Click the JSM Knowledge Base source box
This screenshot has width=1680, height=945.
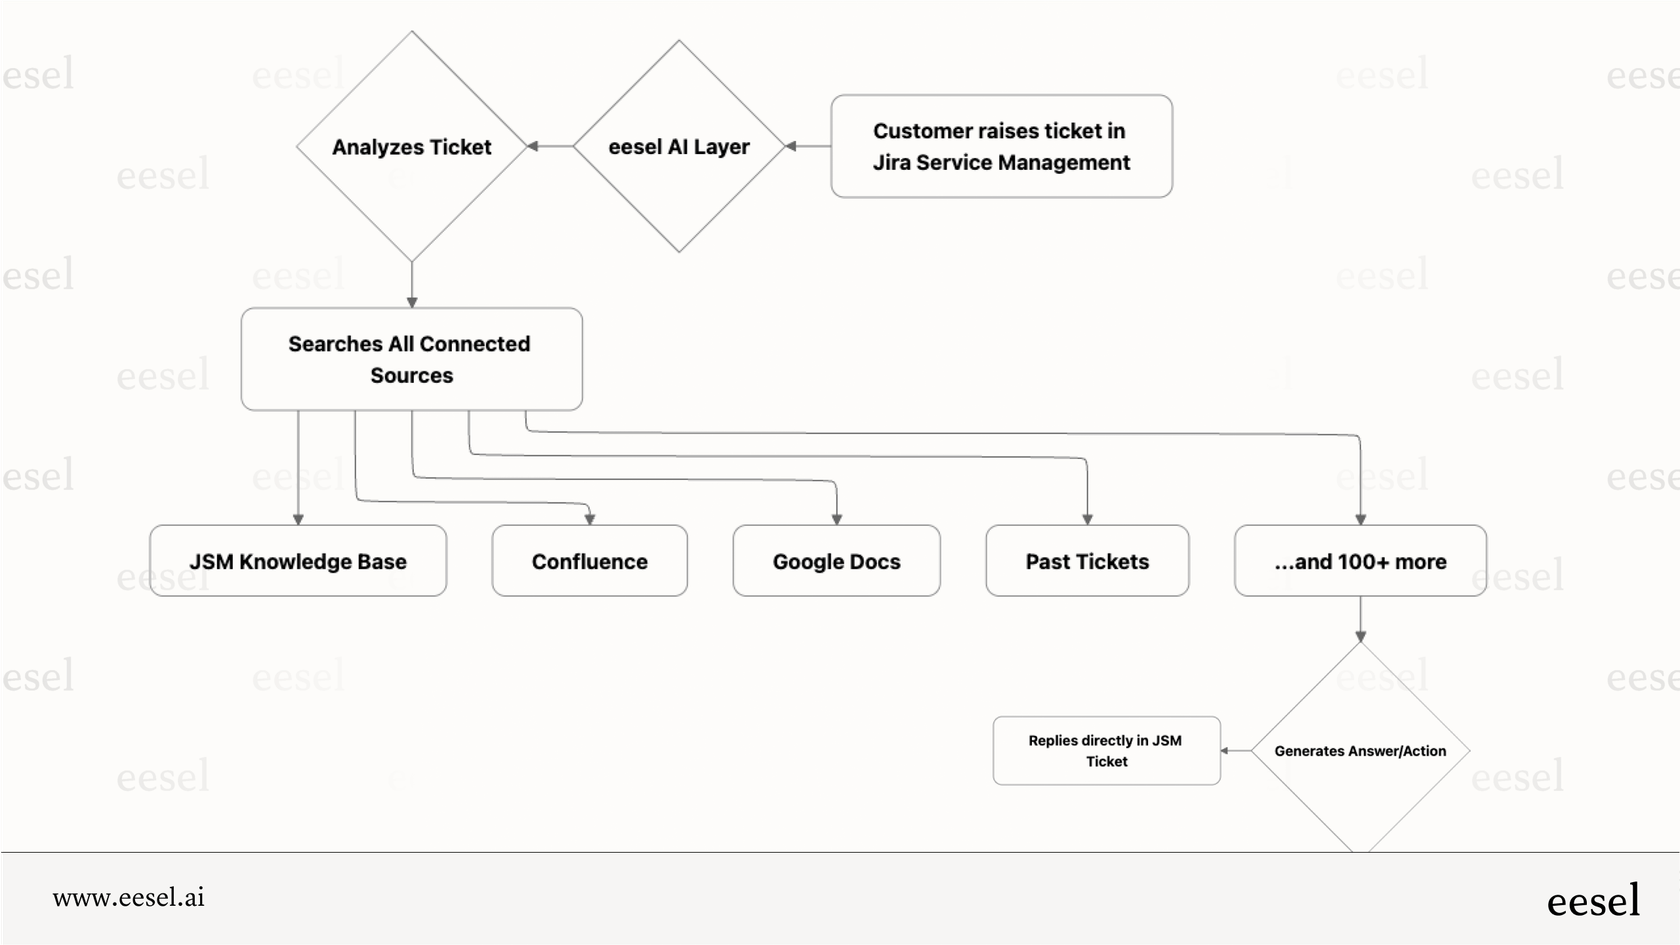(x=297, y=561)
